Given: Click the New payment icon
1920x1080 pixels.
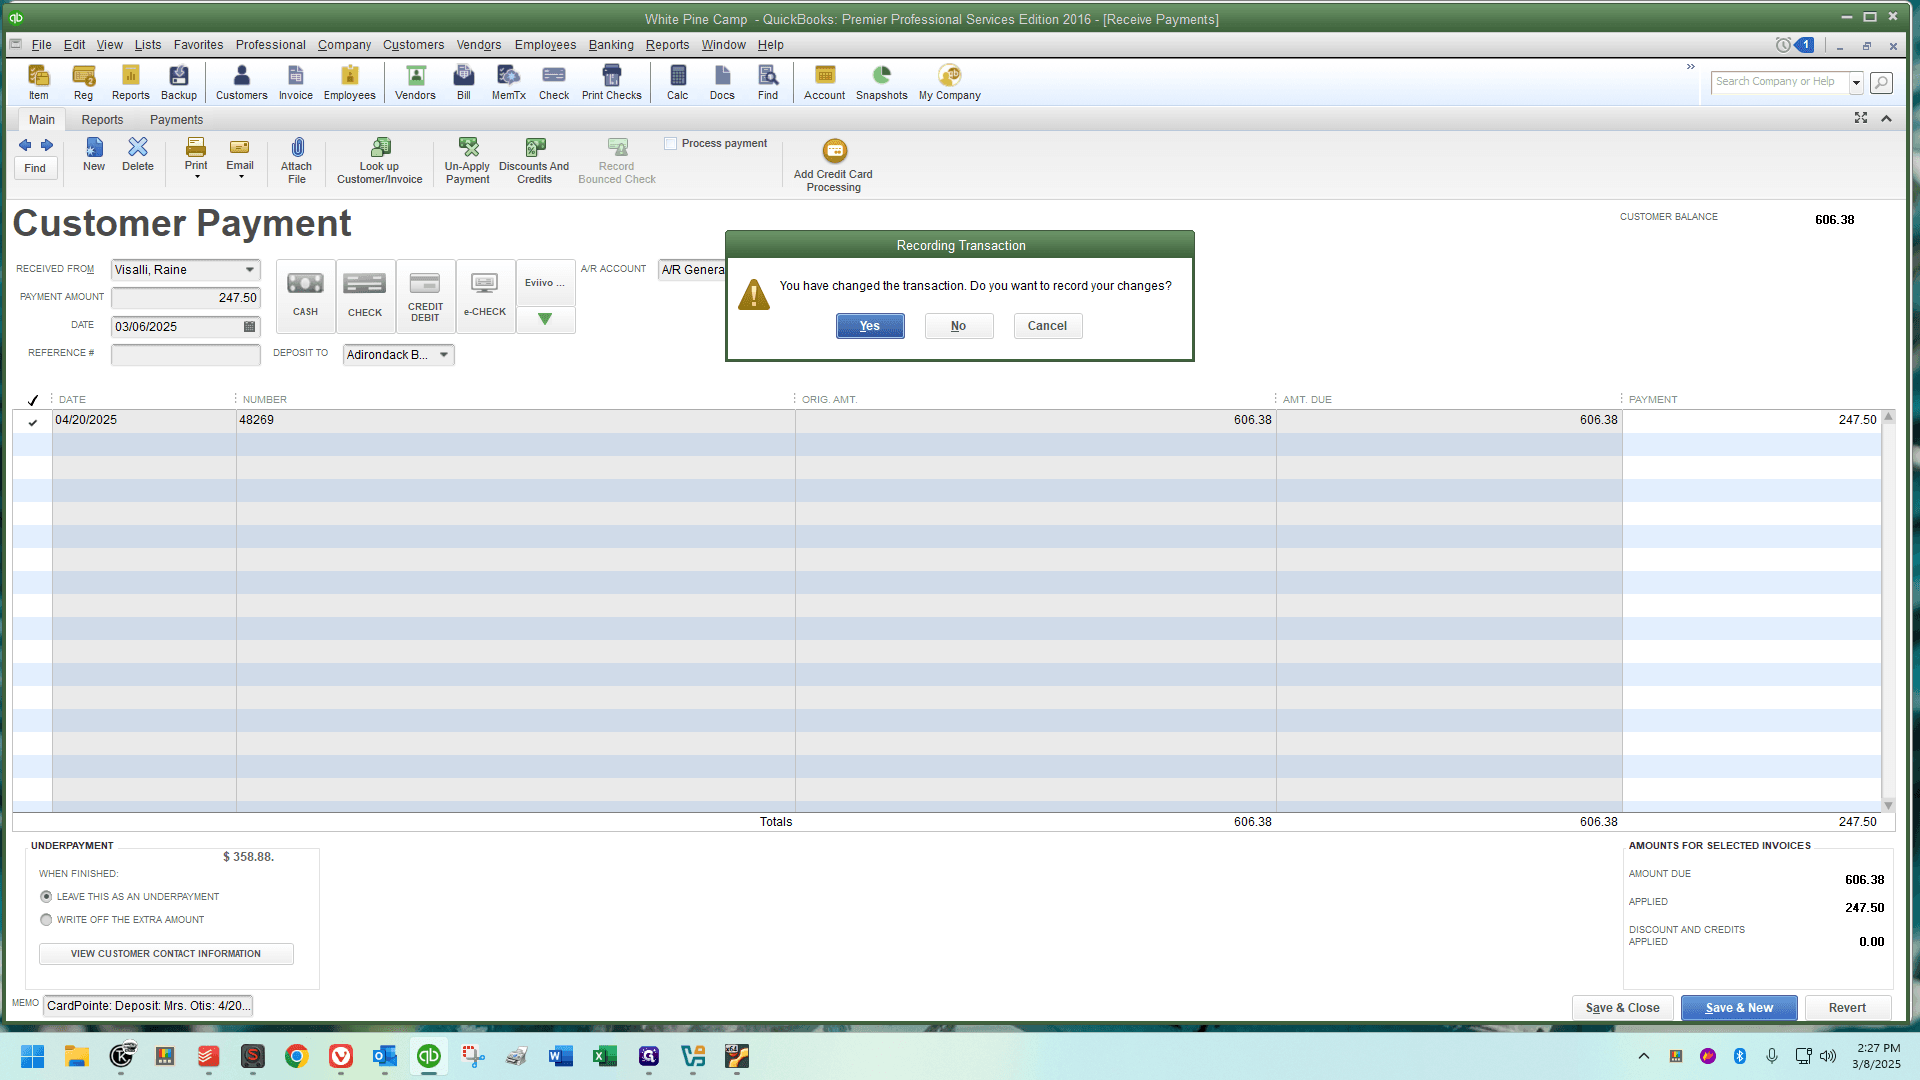Looking at the screenshot, I should [x=94, y=155].
